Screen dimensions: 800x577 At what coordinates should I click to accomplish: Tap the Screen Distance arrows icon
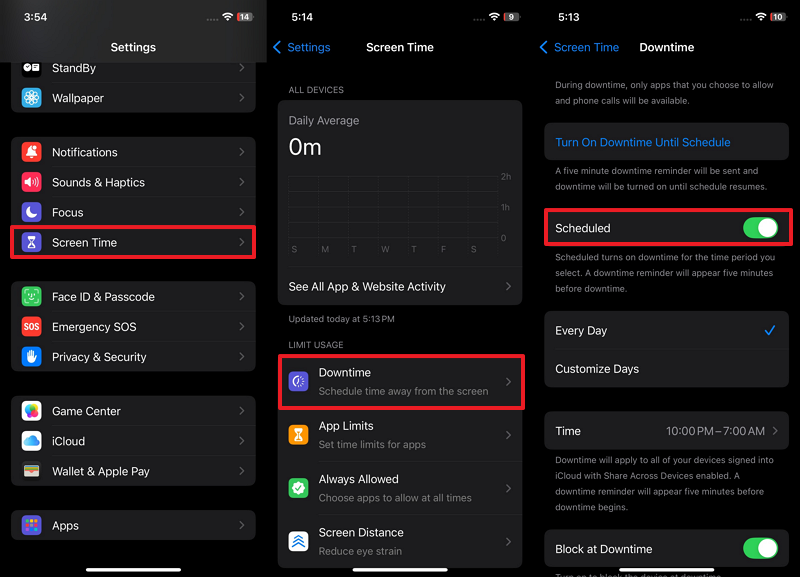[x=298, y=541]
